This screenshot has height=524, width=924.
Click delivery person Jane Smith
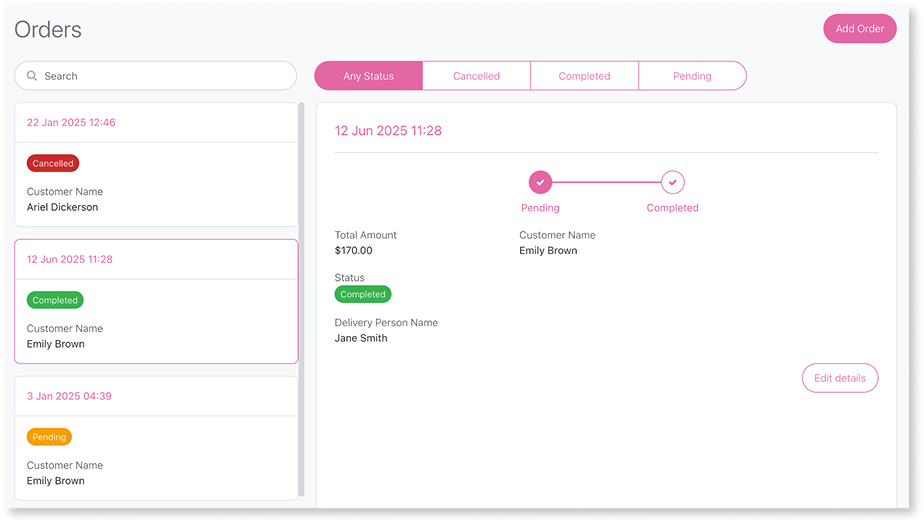point(361,338)
